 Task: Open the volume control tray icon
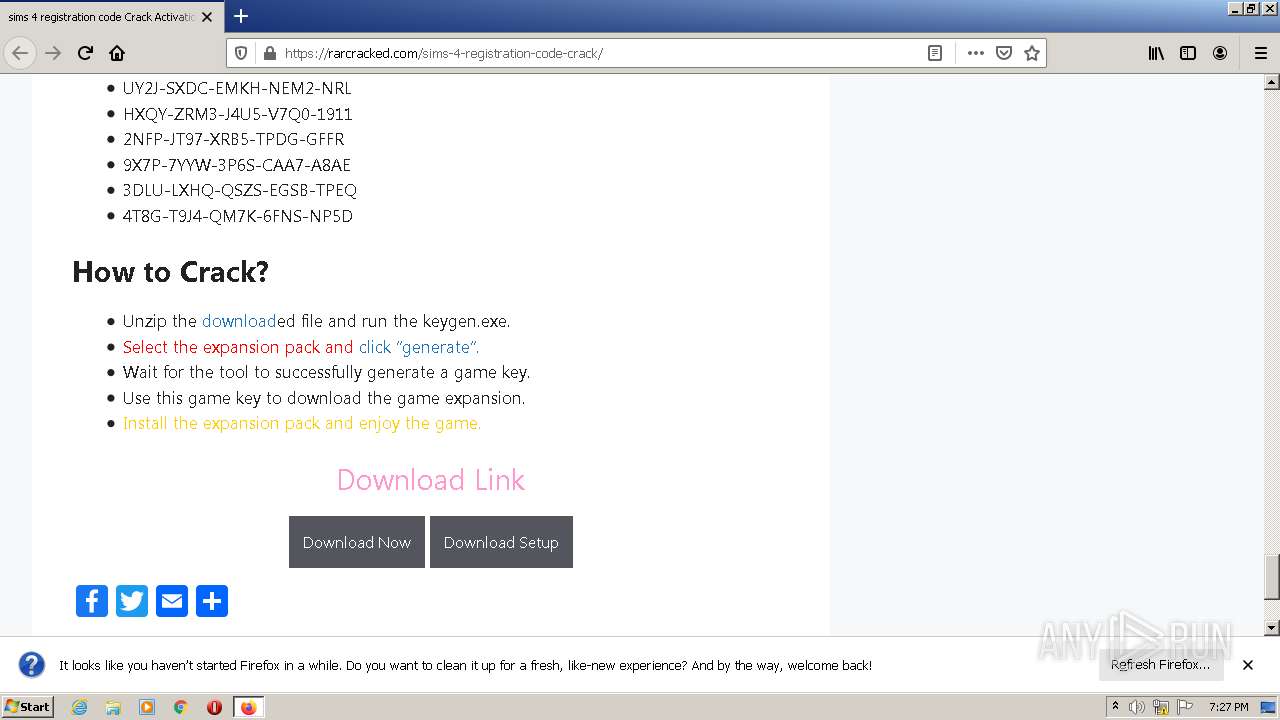[1137, 707]
